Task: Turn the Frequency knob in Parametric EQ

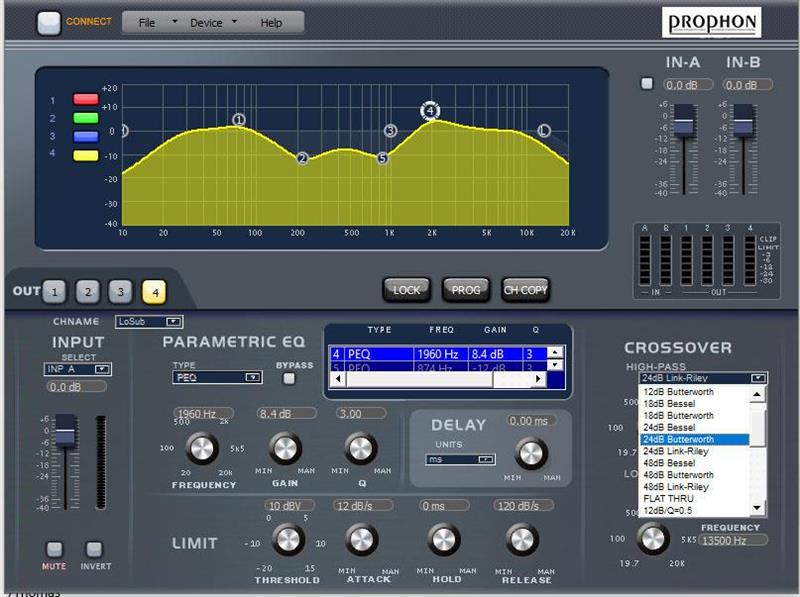Action: [x=201, y=449]
